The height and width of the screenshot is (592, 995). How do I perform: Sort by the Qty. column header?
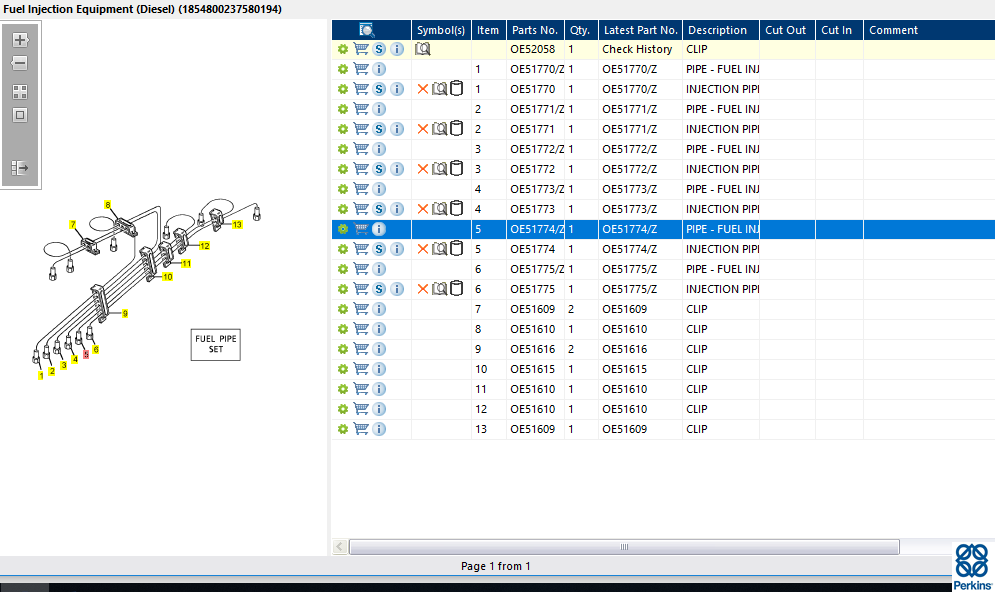click(x=580, y=30)
